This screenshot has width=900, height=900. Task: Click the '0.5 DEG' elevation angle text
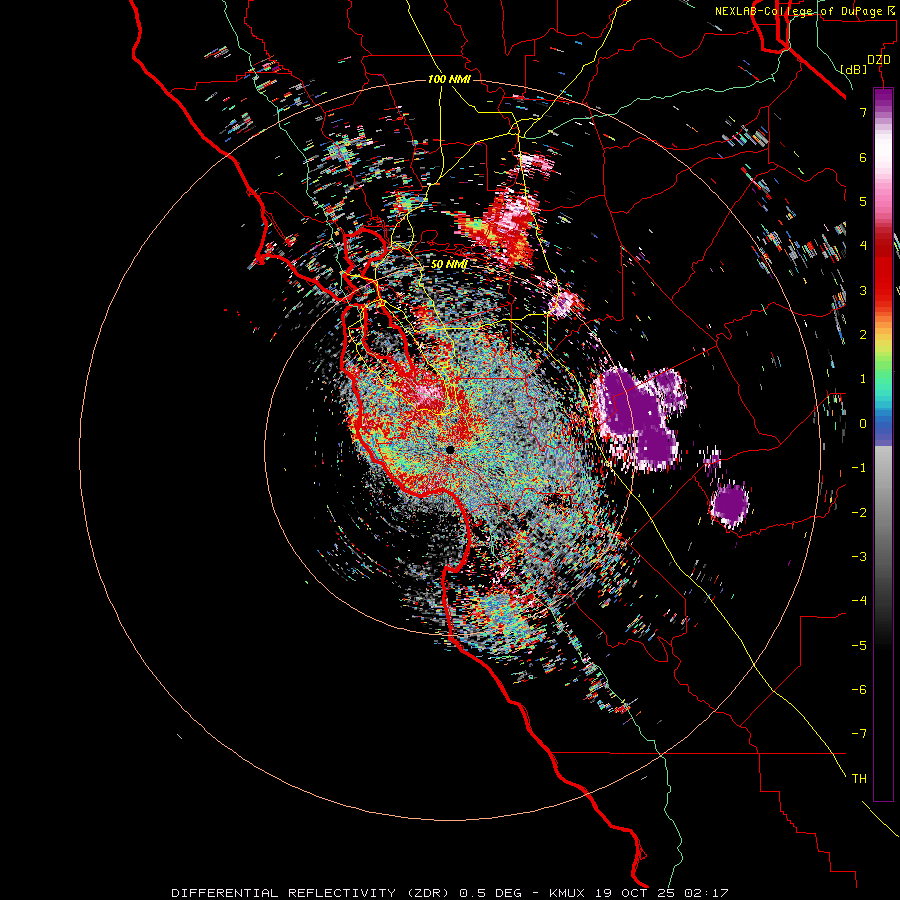(x=490, y=893)
